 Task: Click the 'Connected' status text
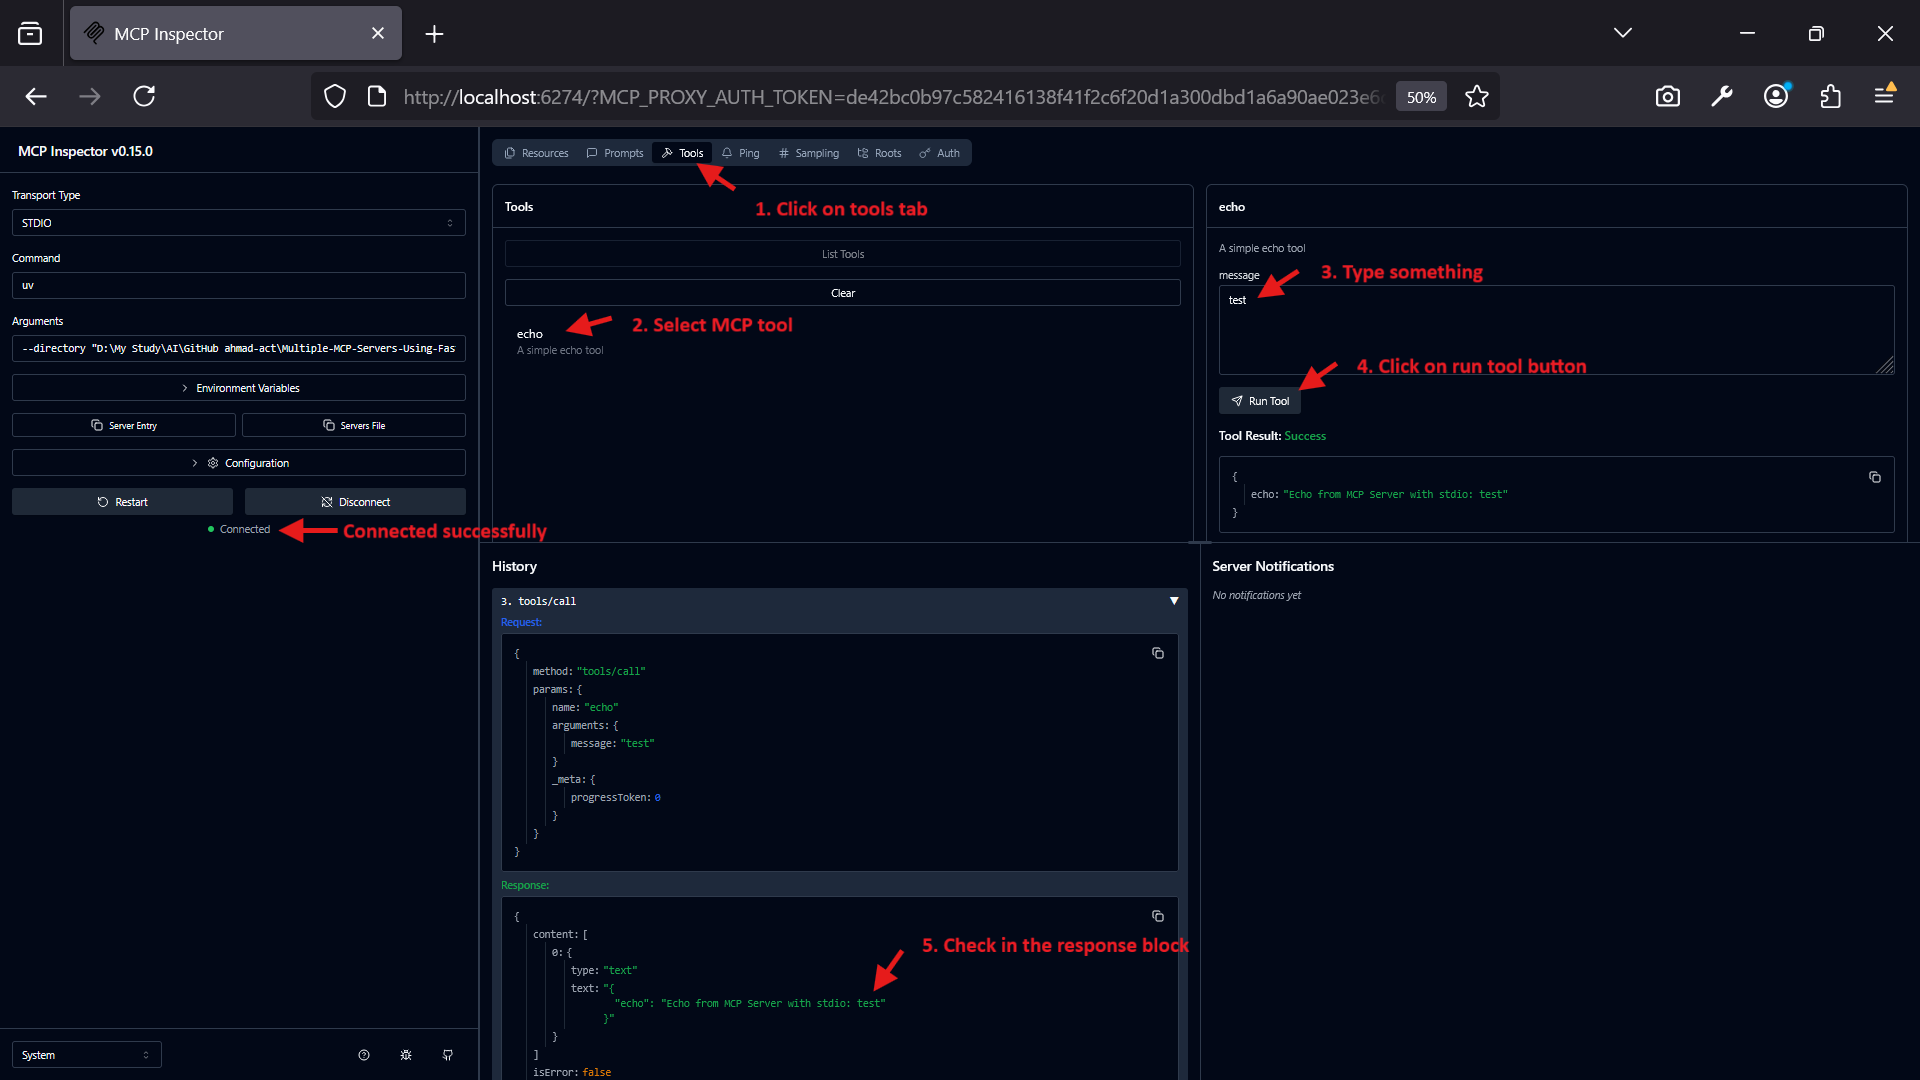click(245, 529)
